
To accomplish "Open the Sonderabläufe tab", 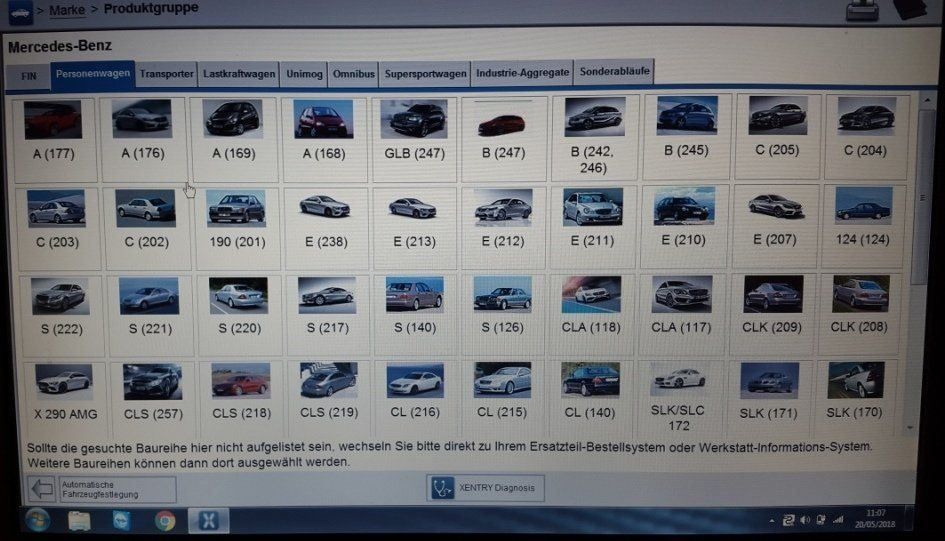I will tap(615, 72).
